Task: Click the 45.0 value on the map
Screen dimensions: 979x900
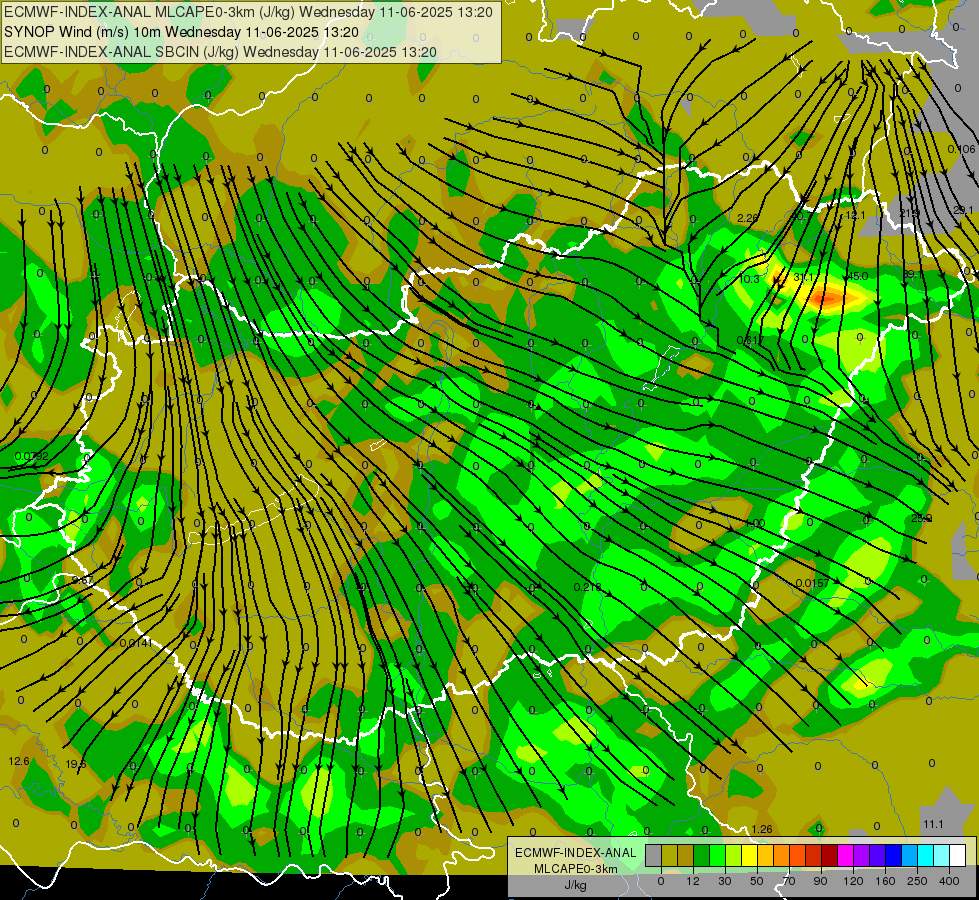Action: (x=858, y=276)
